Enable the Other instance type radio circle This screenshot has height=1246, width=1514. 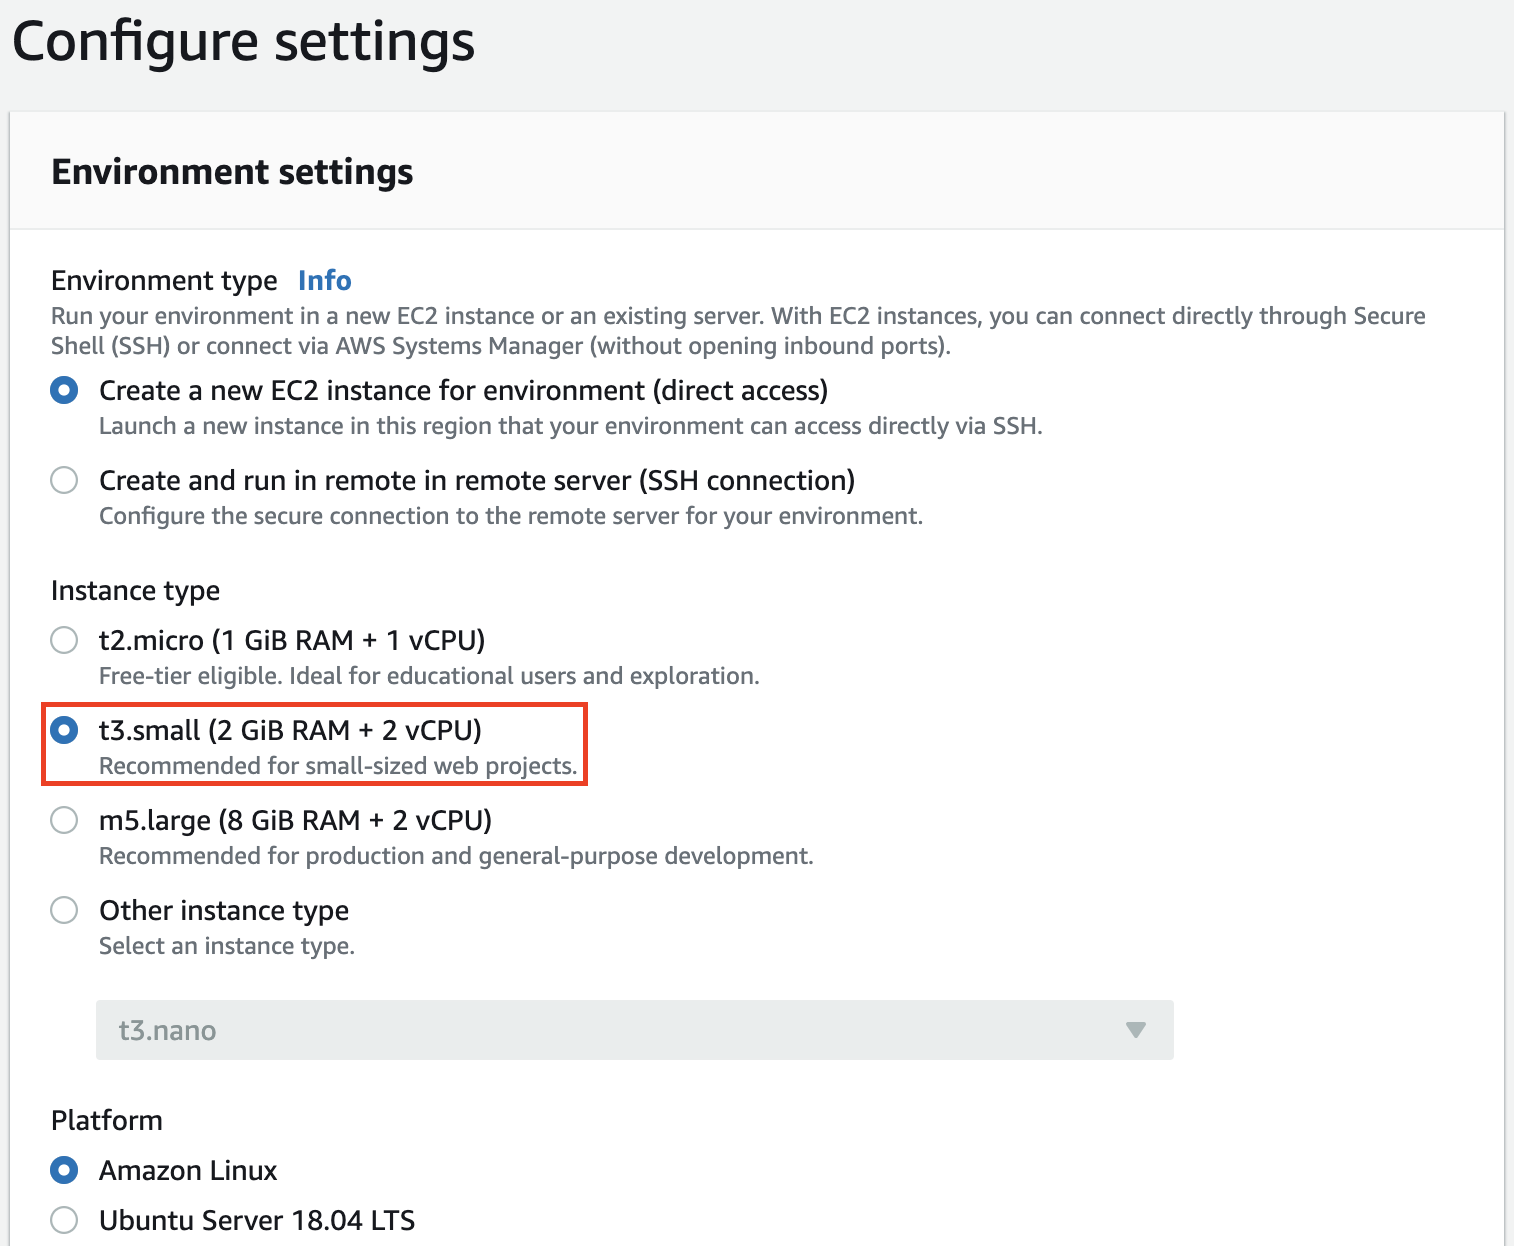click(64, 910)
